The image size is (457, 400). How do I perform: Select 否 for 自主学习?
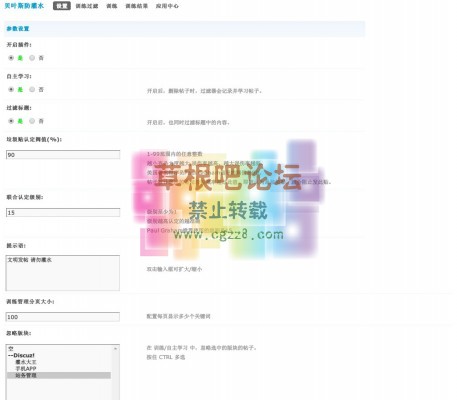point(32,89)
